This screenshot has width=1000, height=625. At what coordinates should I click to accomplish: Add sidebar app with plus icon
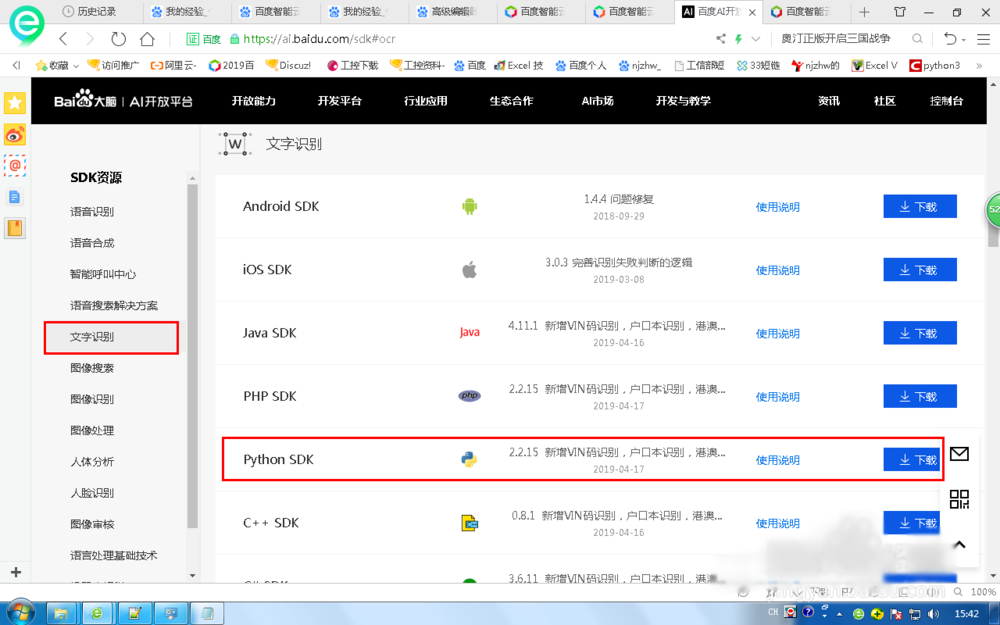[16, 572]
